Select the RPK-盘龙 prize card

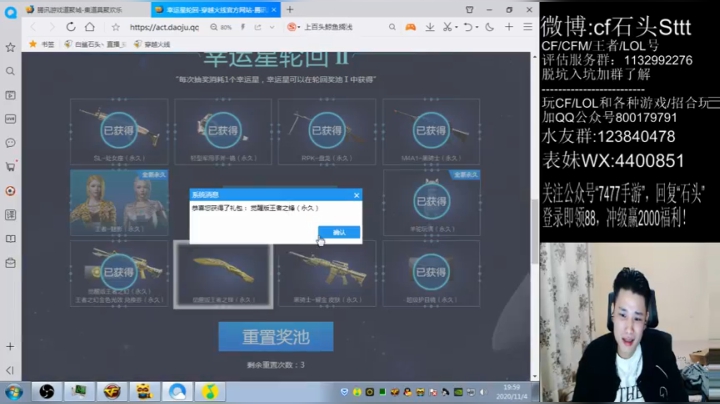(x=327, y=132)
